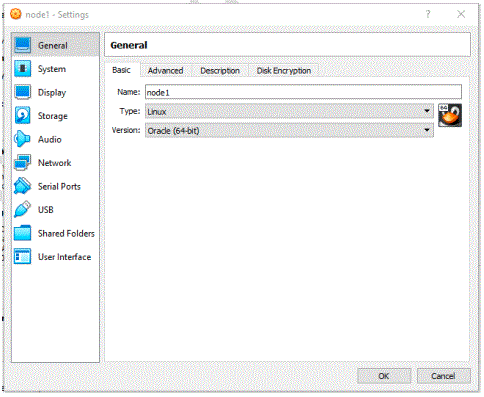Switch to the Disk Encryption tab
Screen dimensions: 484x397
pyautogui.click(x=284, y=71)
